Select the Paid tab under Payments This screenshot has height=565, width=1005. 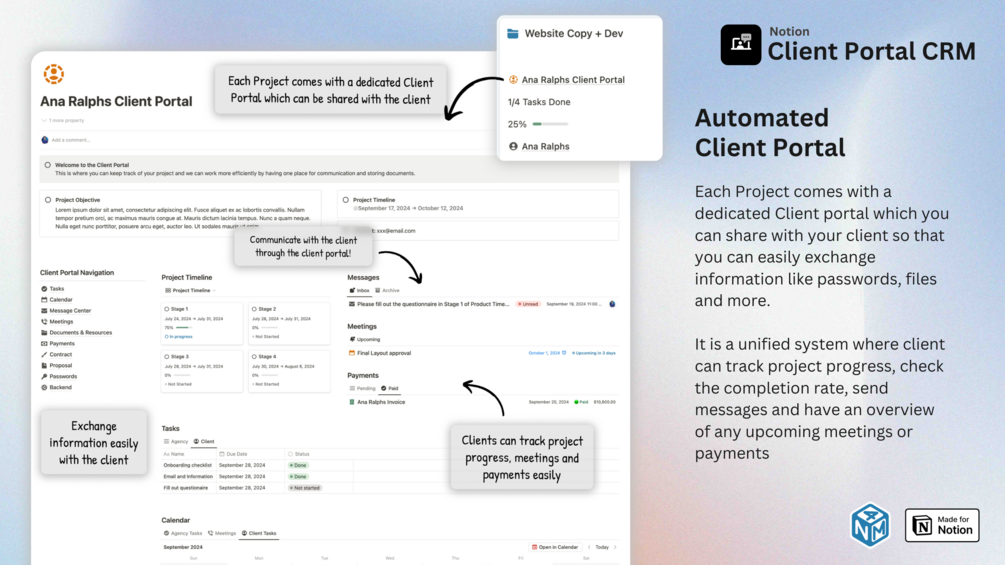coord(390,388)
